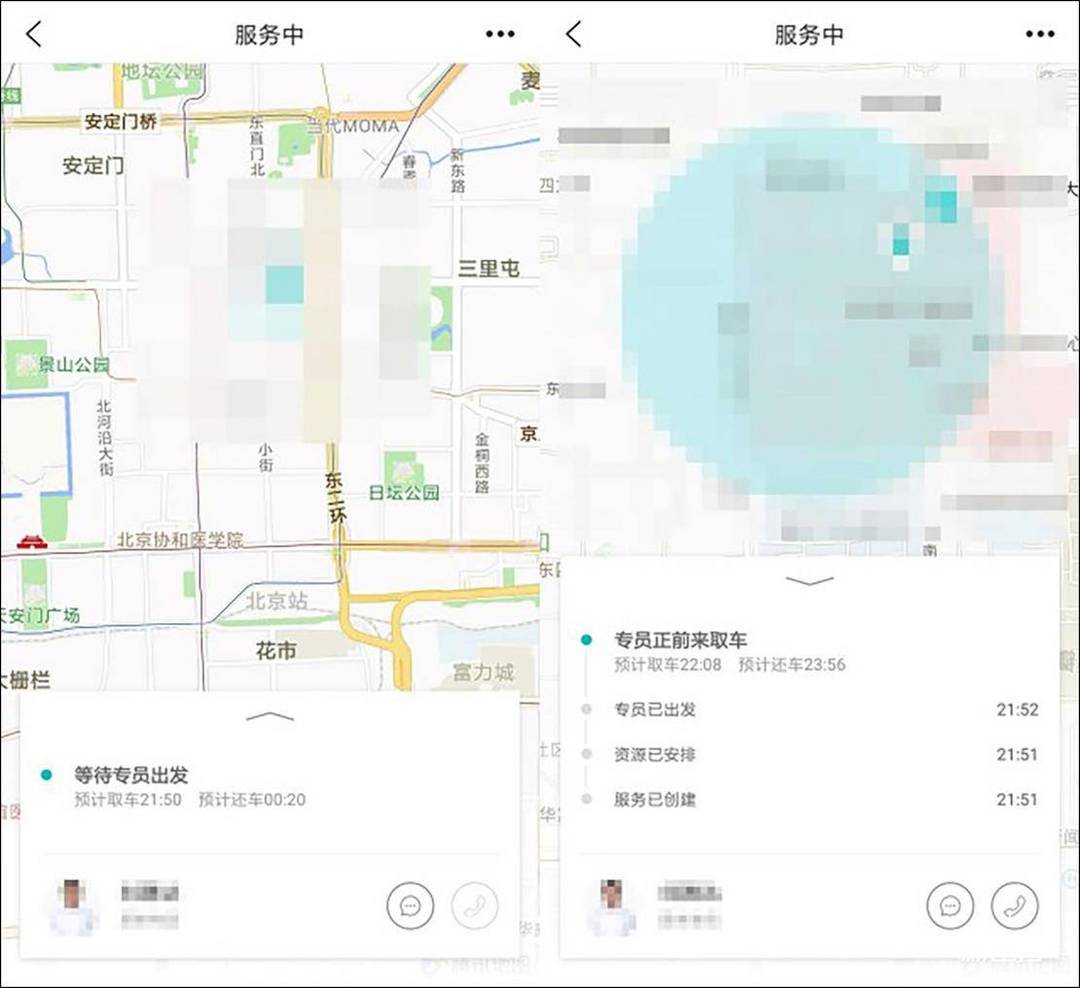Tap 预计还车00:20 text
Screen dimensions: 1080x988
click(x=252, y=799)
